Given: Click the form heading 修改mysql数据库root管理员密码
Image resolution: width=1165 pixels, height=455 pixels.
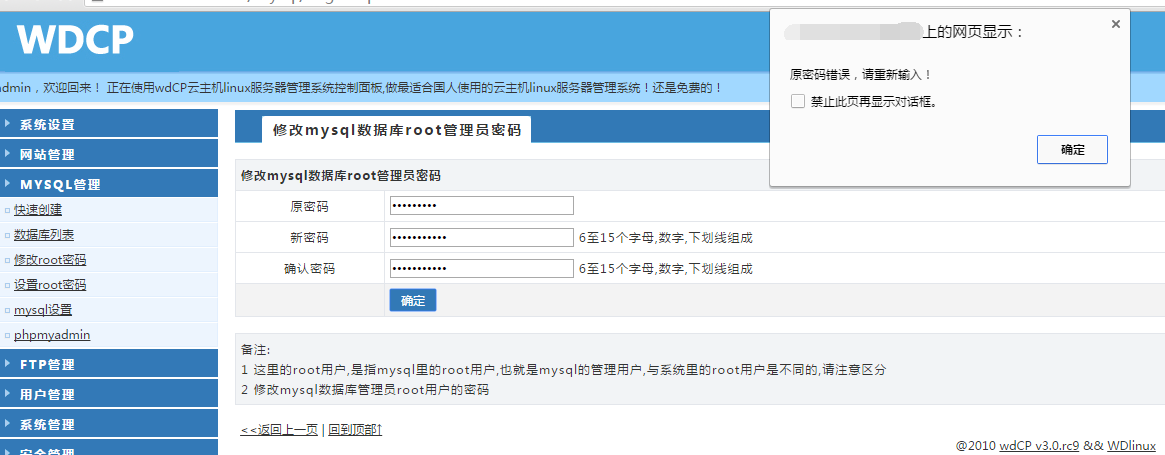Looking at the screenshot, I should (x=341, y=175).
